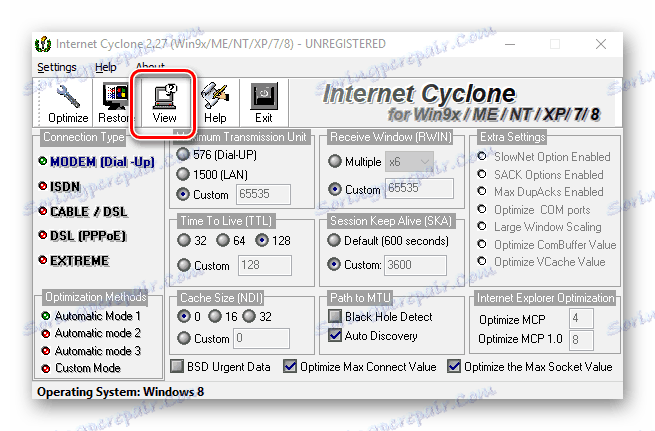Screen dimensions: 655x431
Task: Close the Internet Cyclone window
Action: 601,44
